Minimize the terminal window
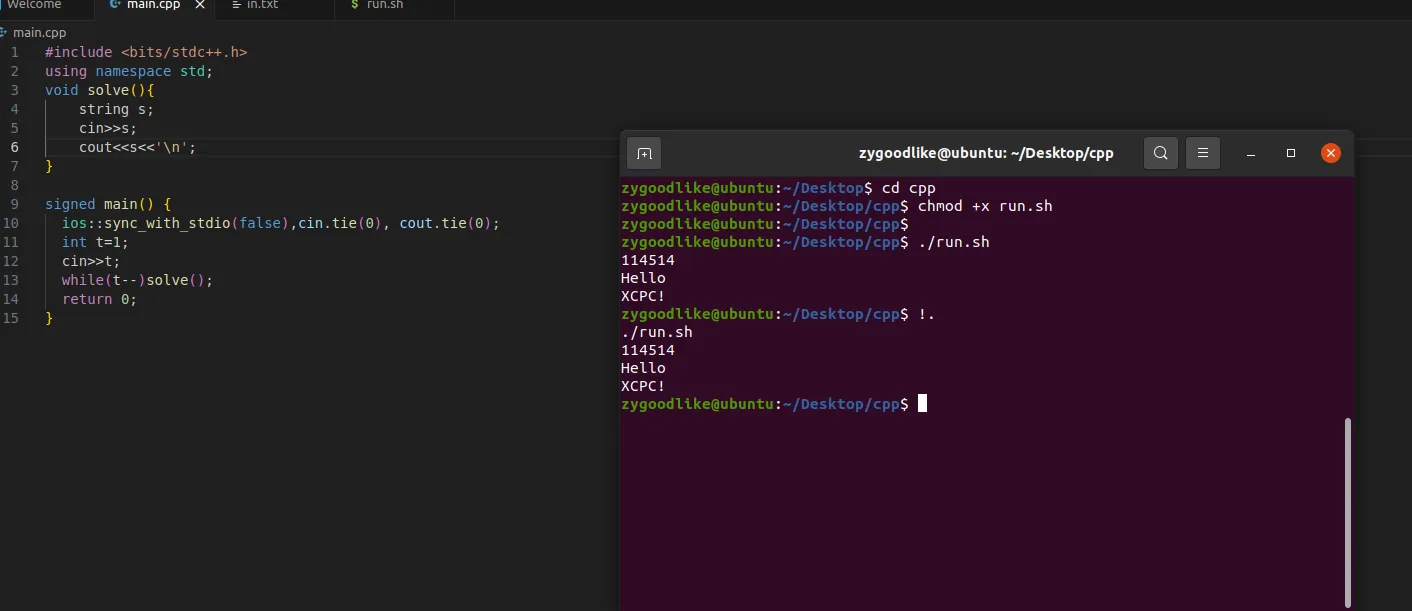The width and height of the screenshot is (1412, 611). coord(1251,153)
